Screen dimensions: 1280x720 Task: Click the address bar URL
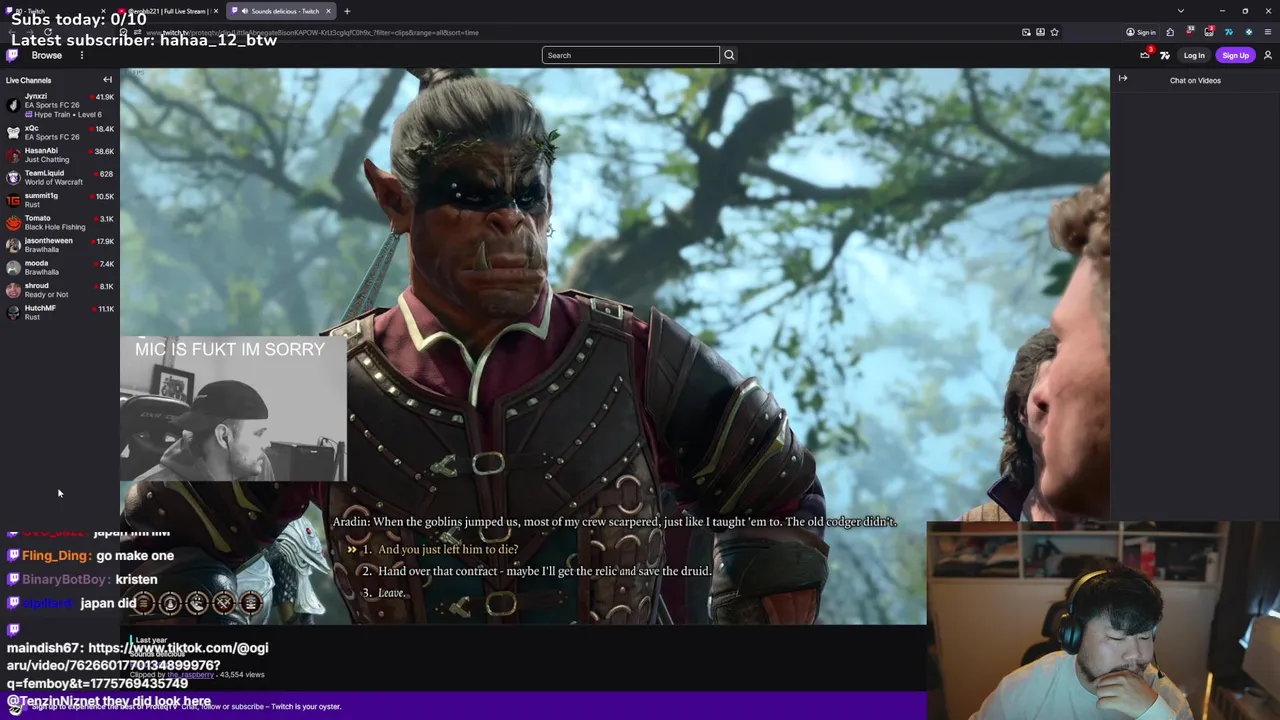pyautogui.click(x=314, y=32)
